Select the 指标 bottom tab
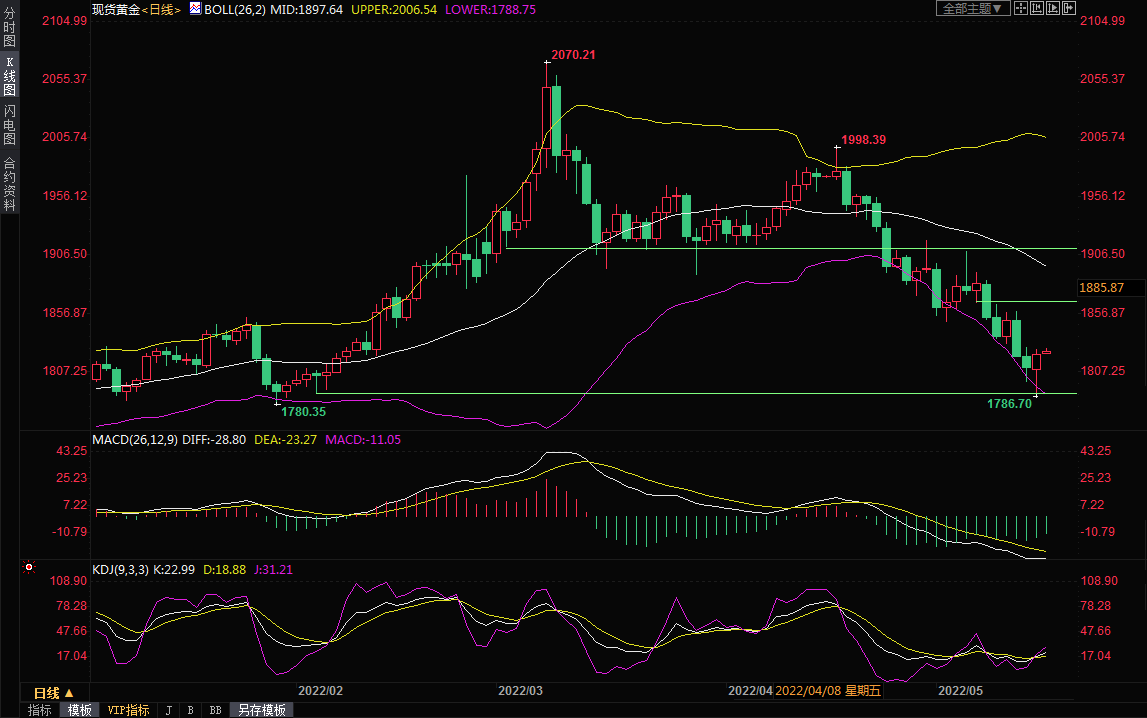Viewport: 1147px width, 718px height. point(40,710)
